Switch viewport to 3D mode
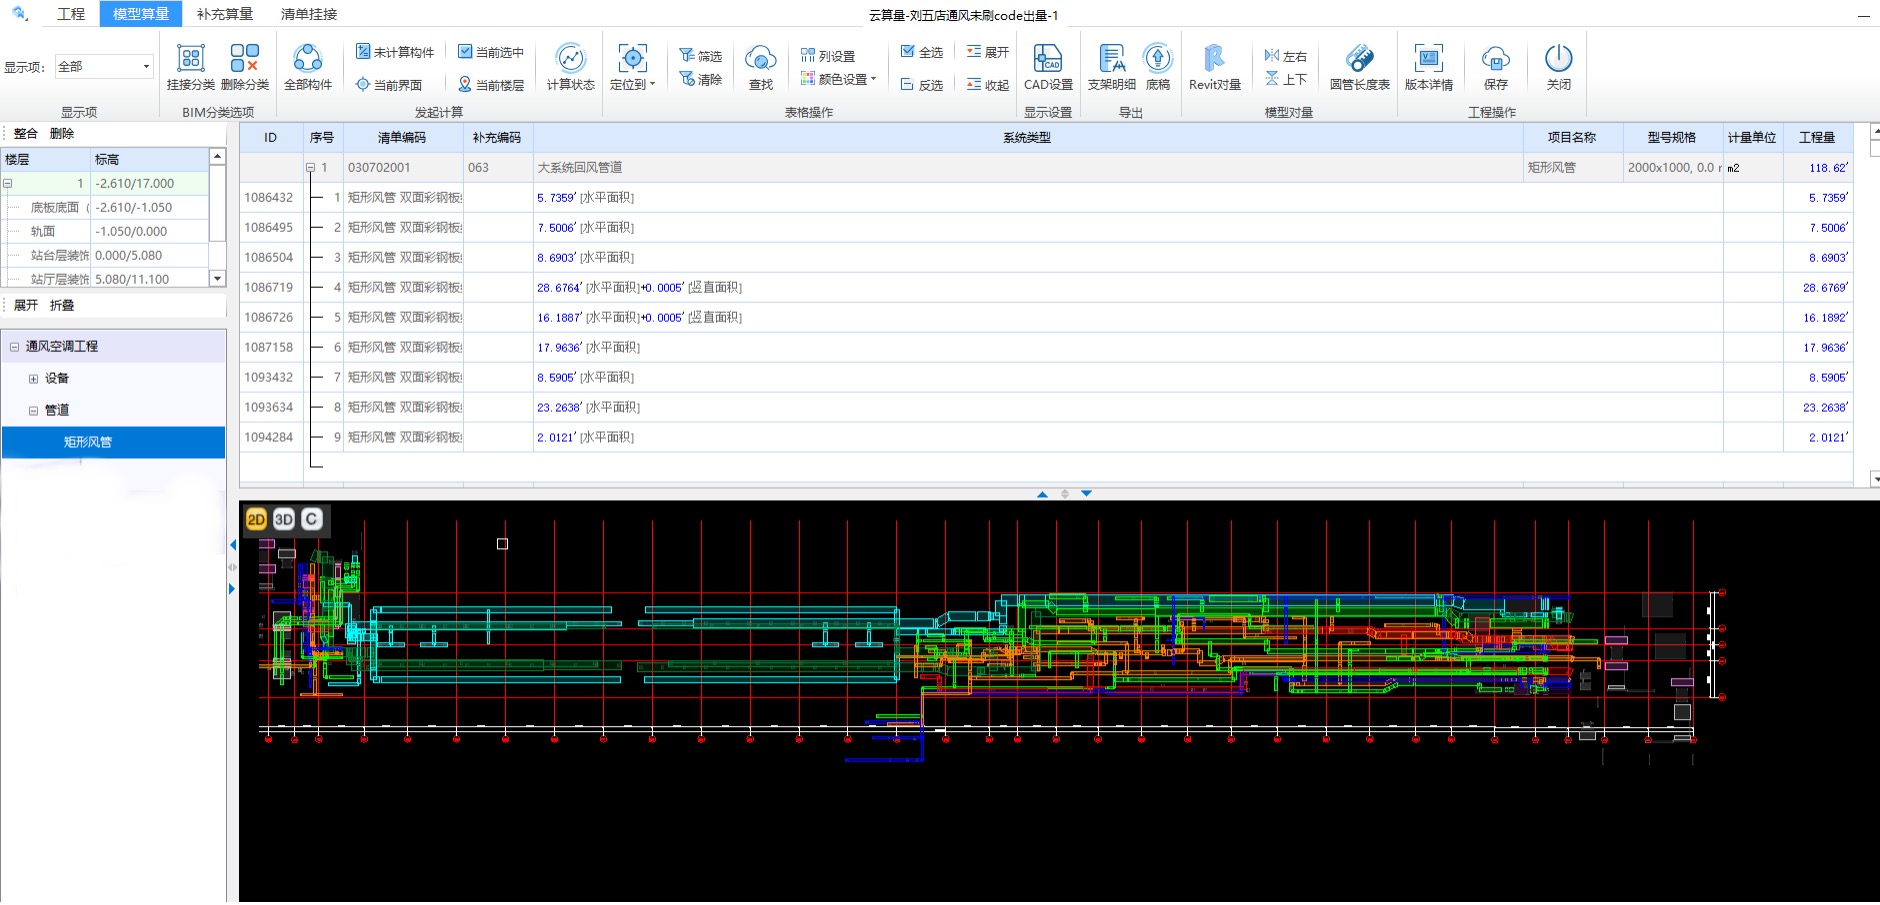The height and width of the screenshot is (905, 1880). pyautogui.click(x=284, y=519)
